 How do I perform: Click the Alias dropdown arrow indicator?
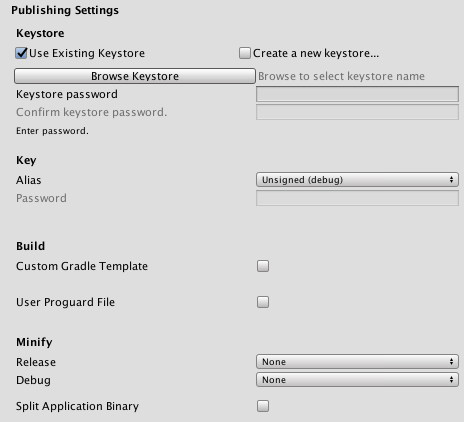[x=451, y=180]
